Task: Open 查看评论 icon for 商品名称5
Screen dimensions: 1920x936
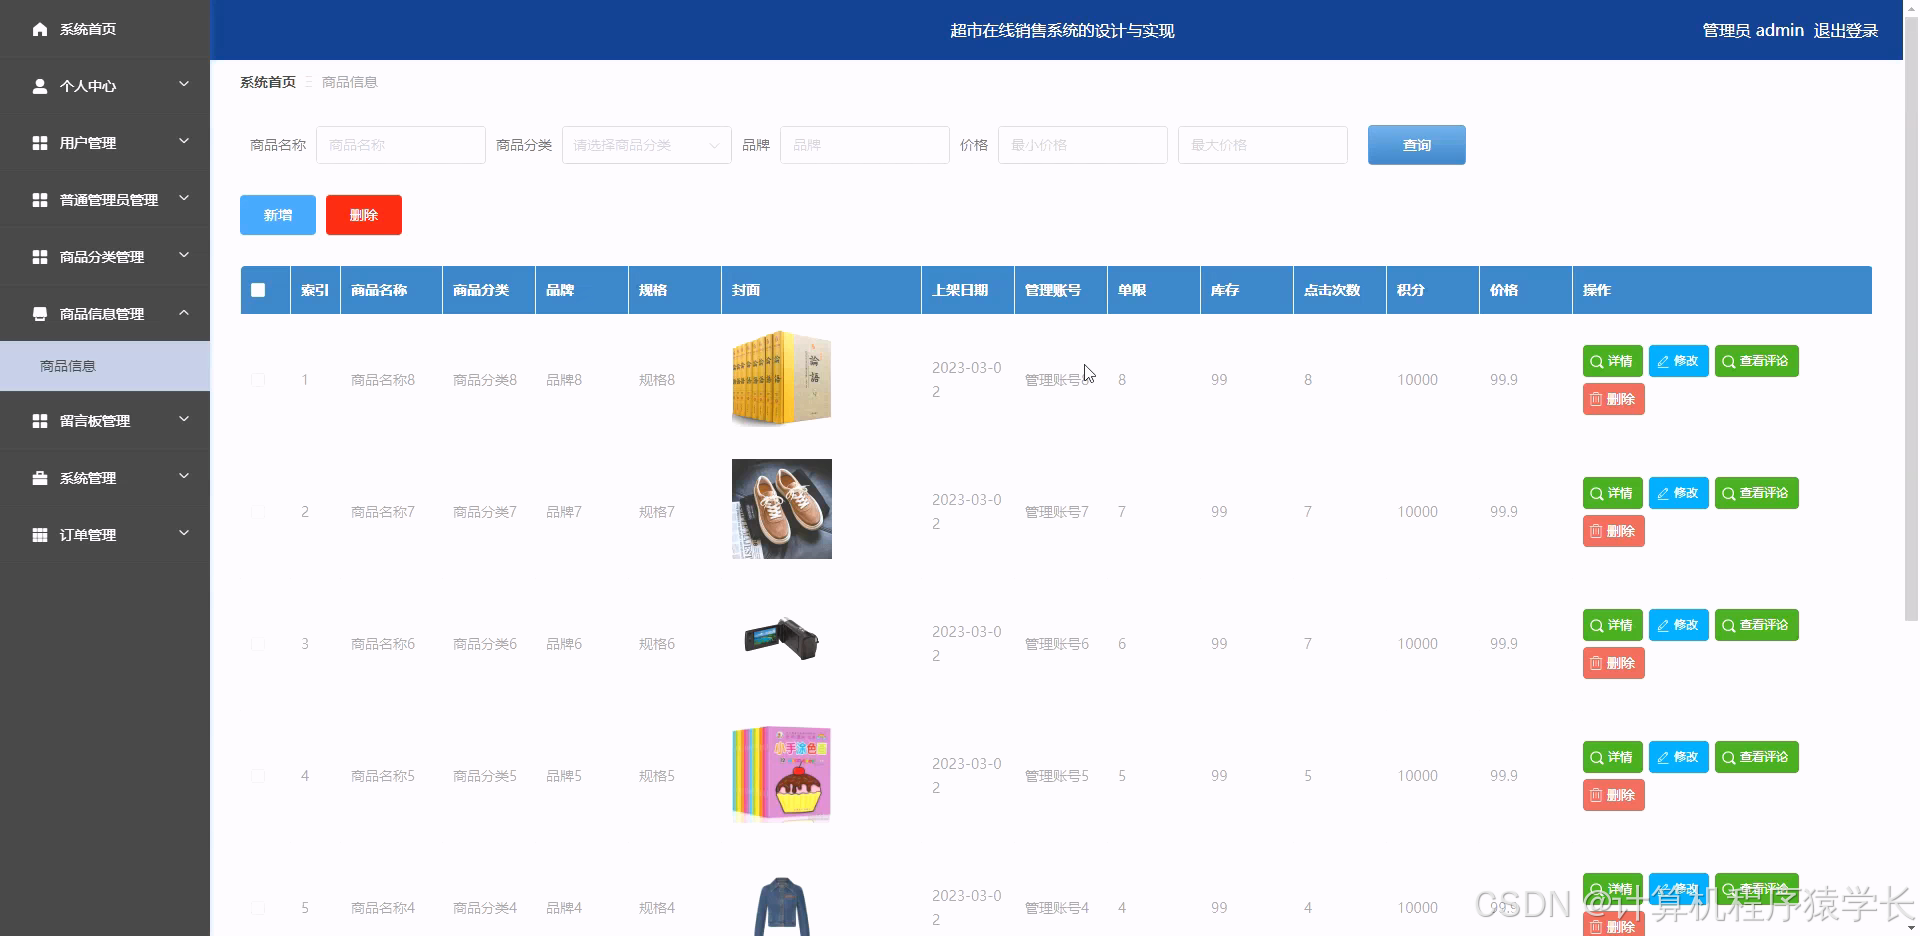Action: pyautogui.click(x=1727, y=757)
